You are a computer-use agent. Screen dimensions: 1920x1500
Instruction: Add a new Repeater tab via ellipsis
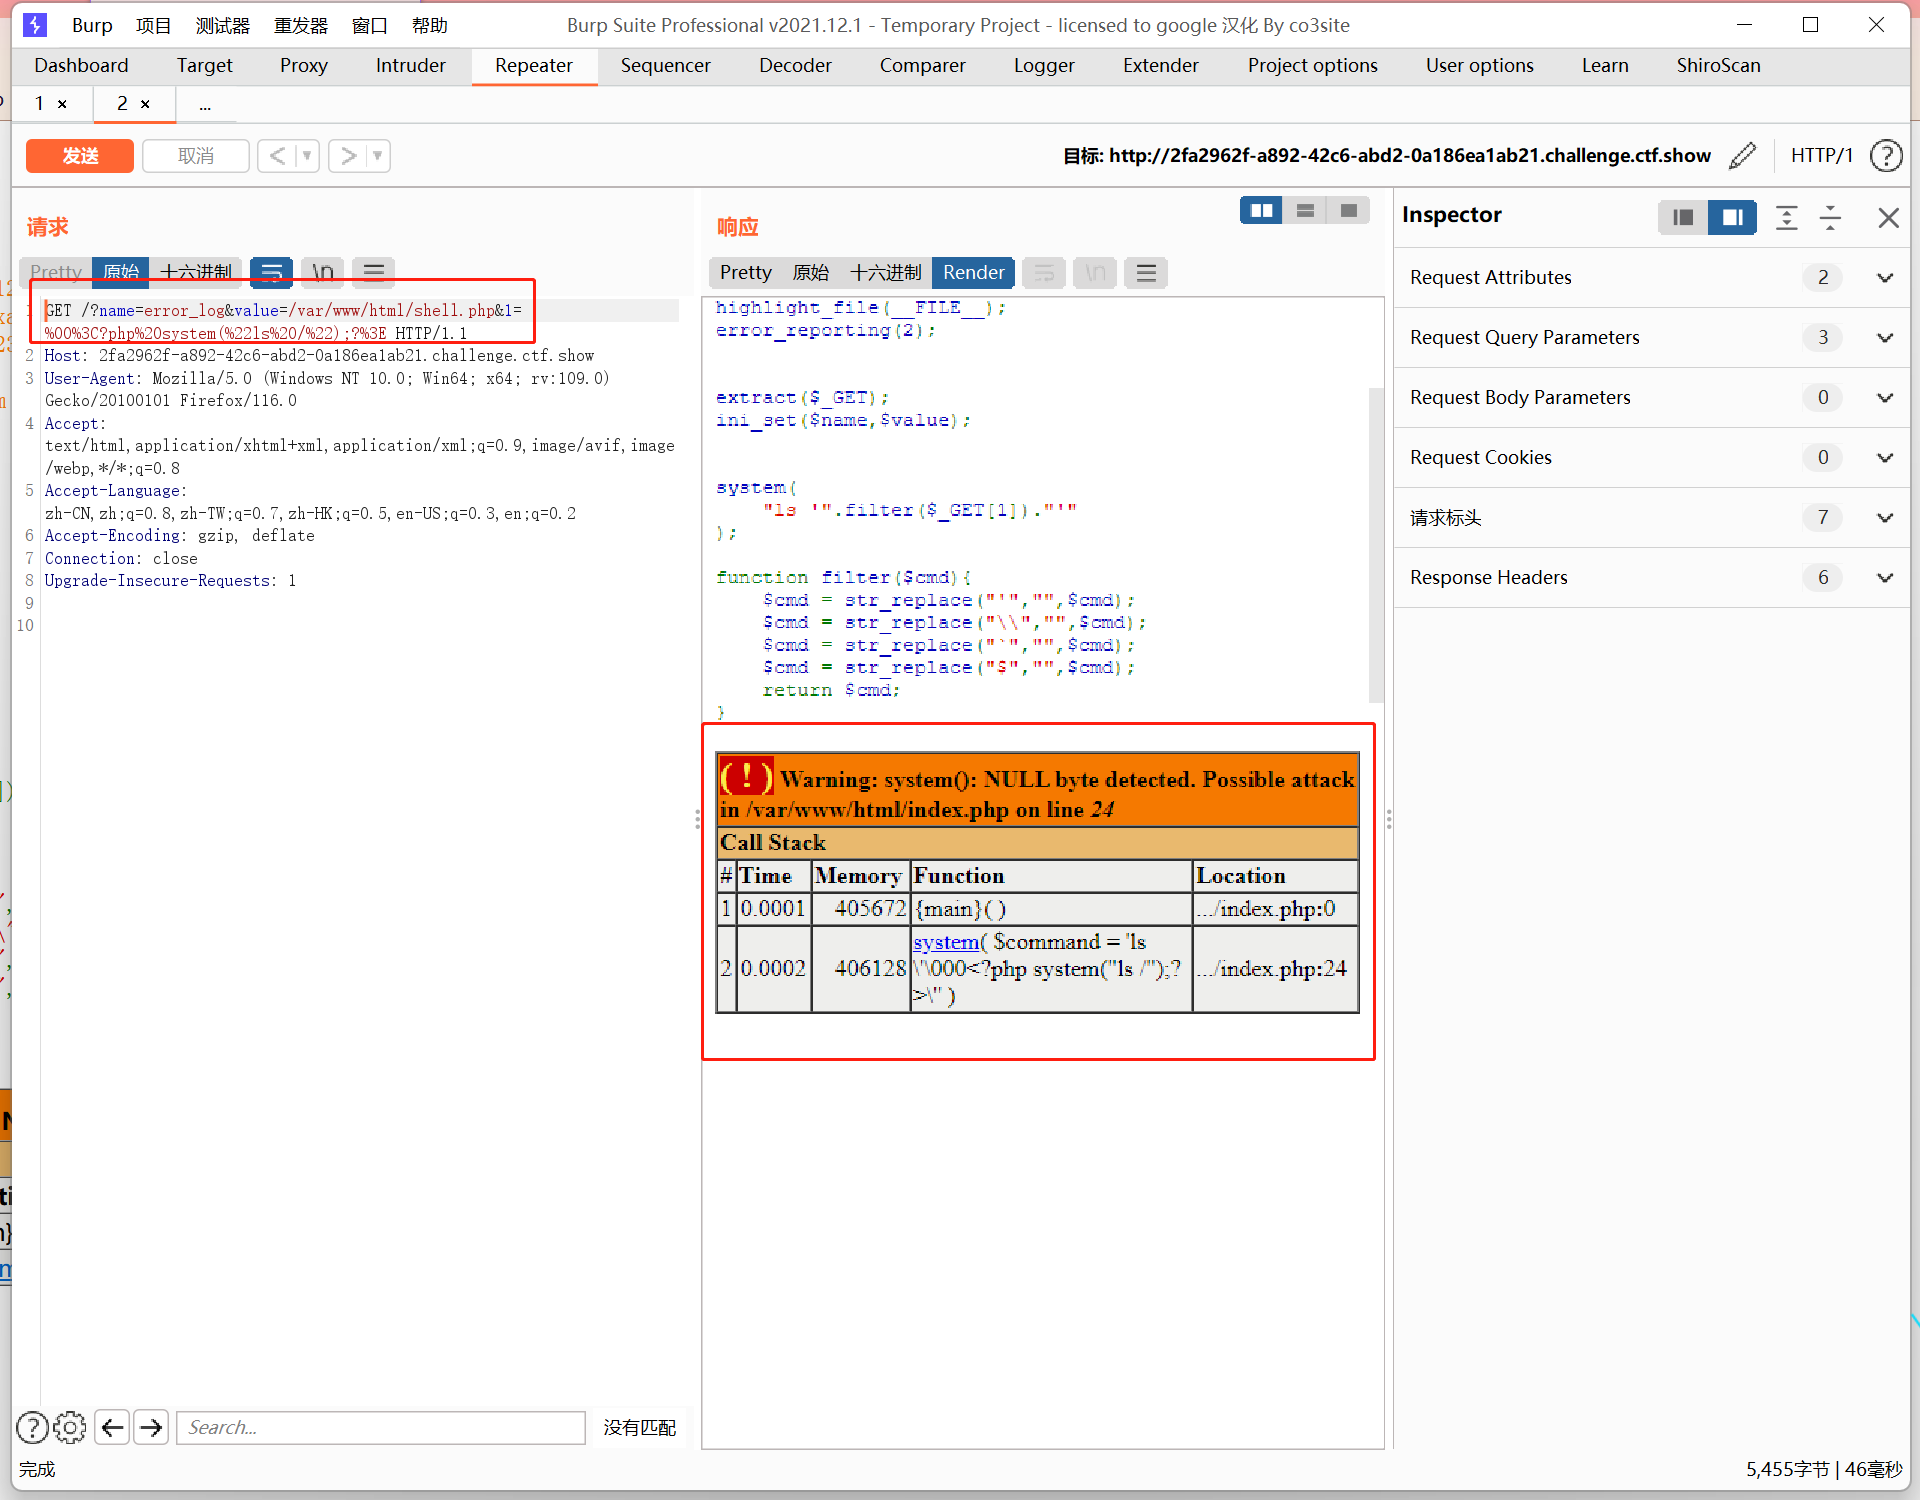(x=205, y=104)
